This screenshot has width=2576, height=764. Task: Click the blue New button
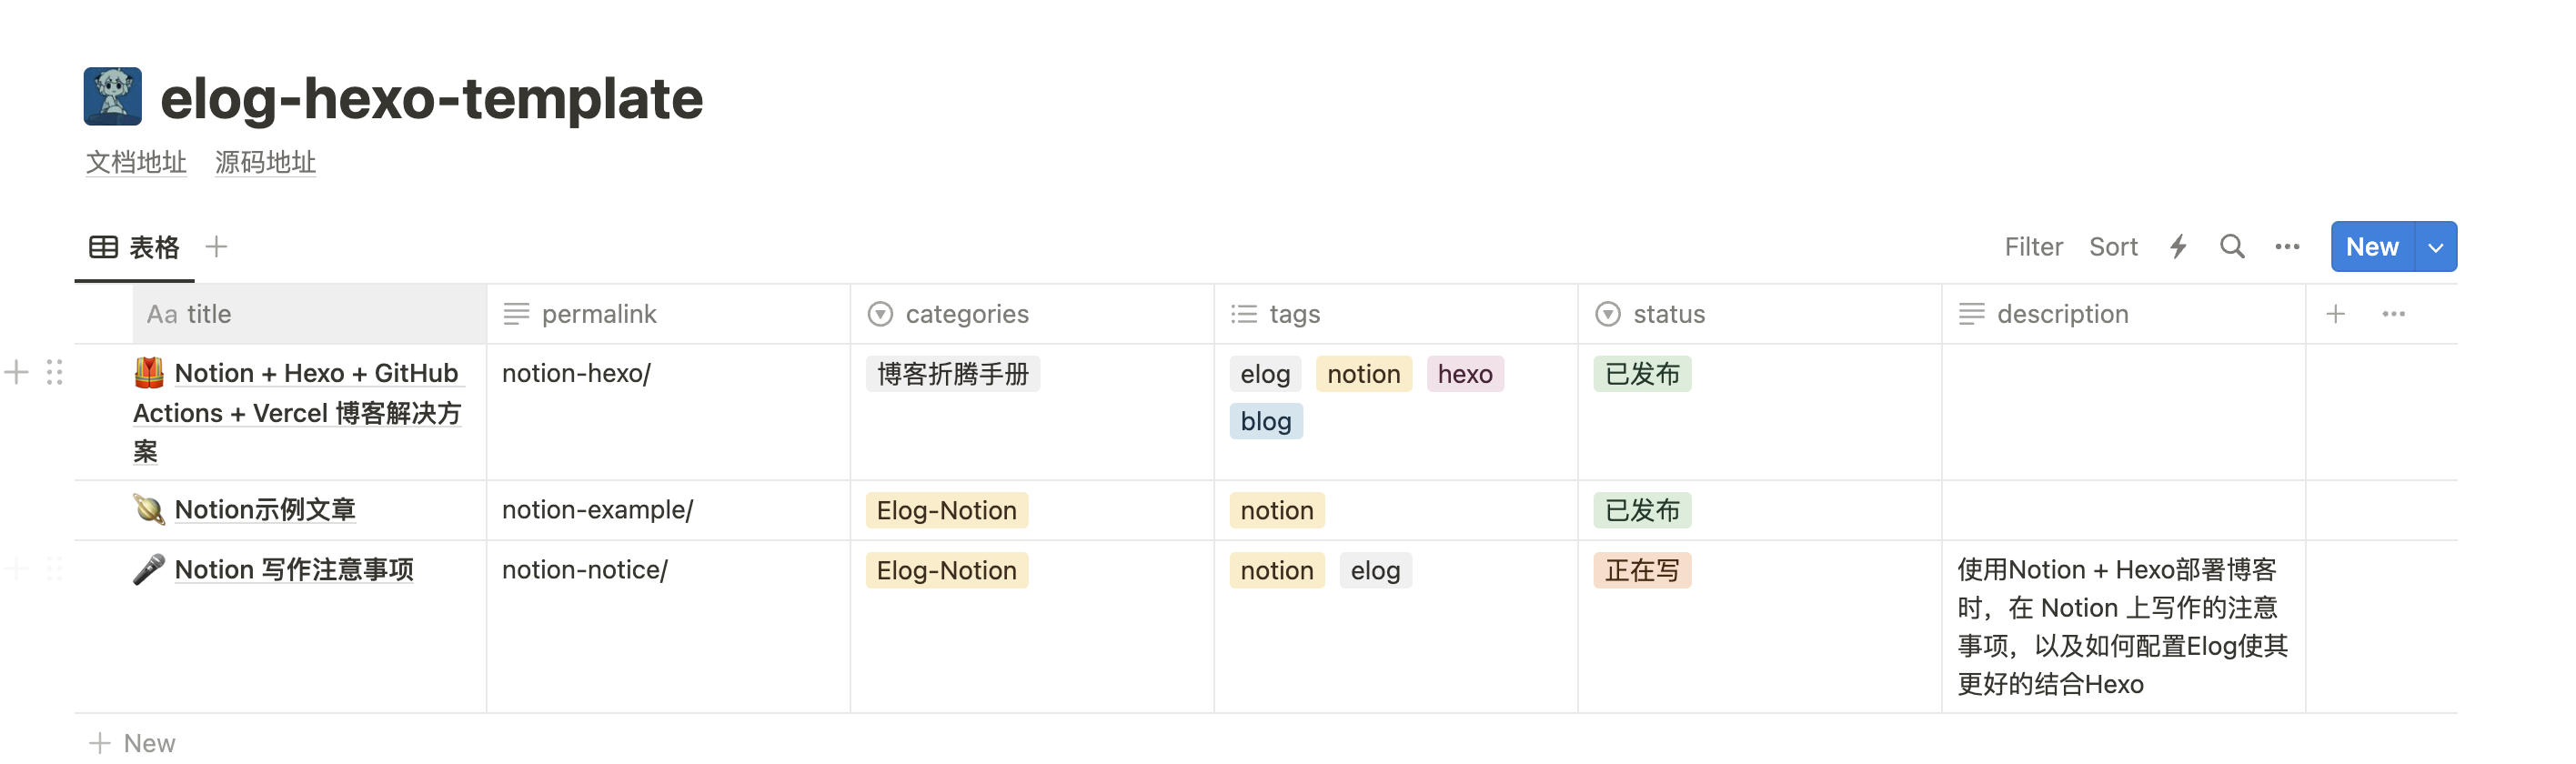coord(2371,247)
